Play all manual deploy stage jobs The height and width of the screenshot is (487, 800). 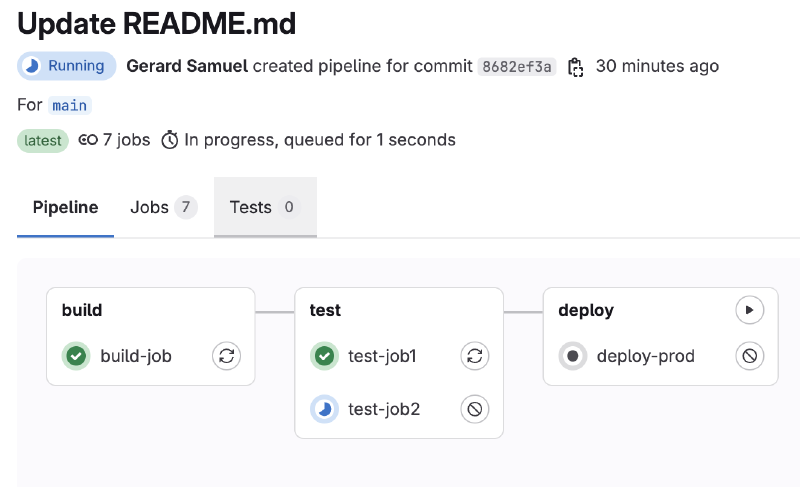pos(749,310)
